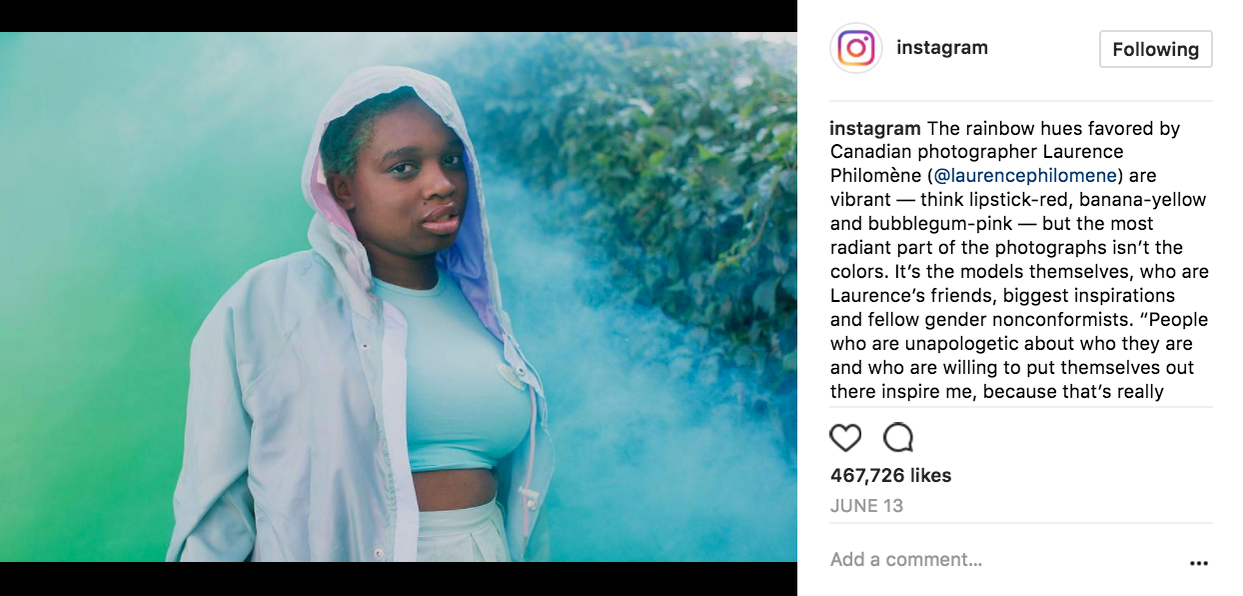Click caption line mentioning gender nonconformists

[1019, 319]
